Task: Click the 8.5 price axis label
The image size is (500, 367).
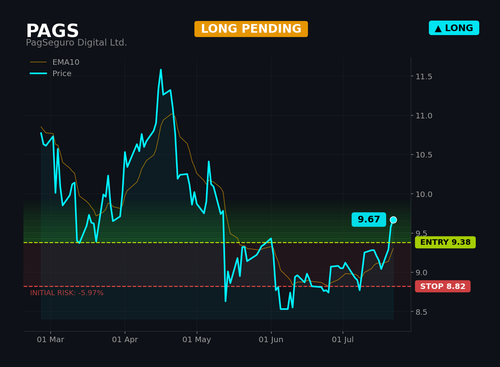Action: tap(421, 312)
